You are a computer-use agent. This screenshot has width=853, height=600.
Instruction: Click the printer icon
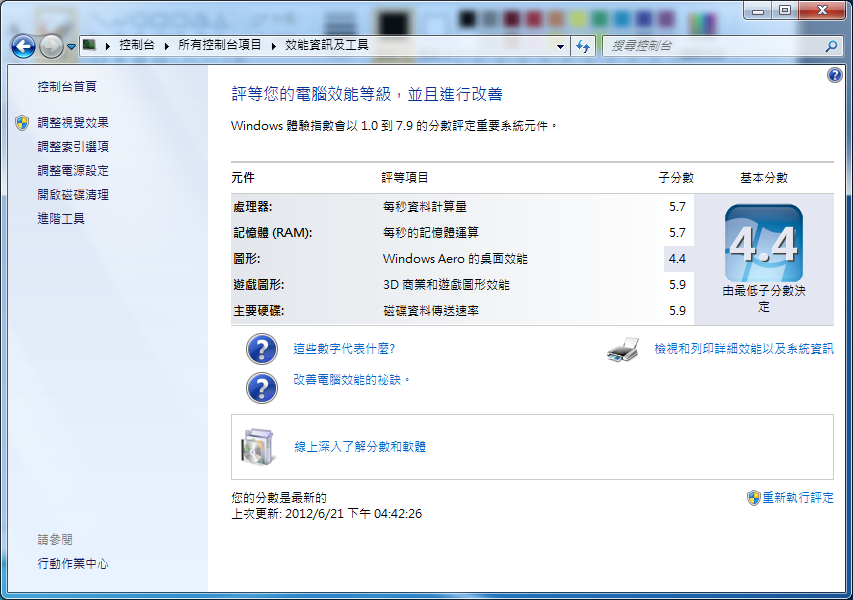[623, 350]
